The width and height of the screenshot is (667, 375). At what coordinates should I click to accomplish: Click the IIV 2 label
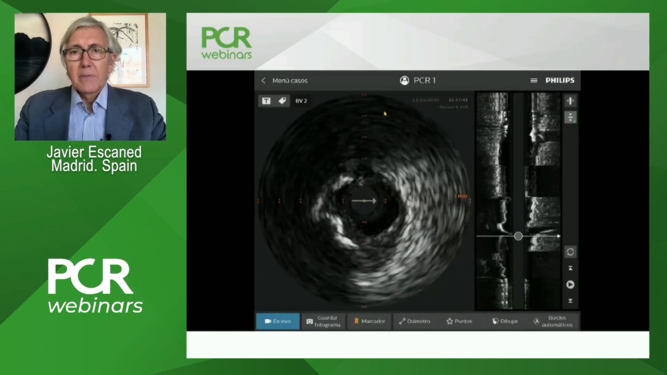click(x=301, y=101)
